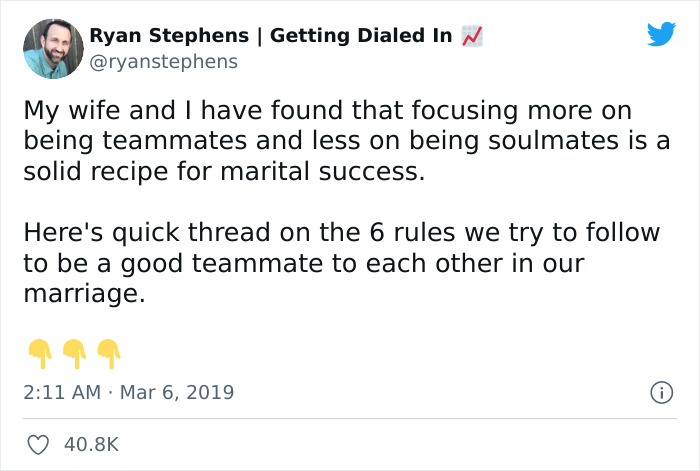Click the tweet info icon
700x471 pixels.
tap(660, 393)
